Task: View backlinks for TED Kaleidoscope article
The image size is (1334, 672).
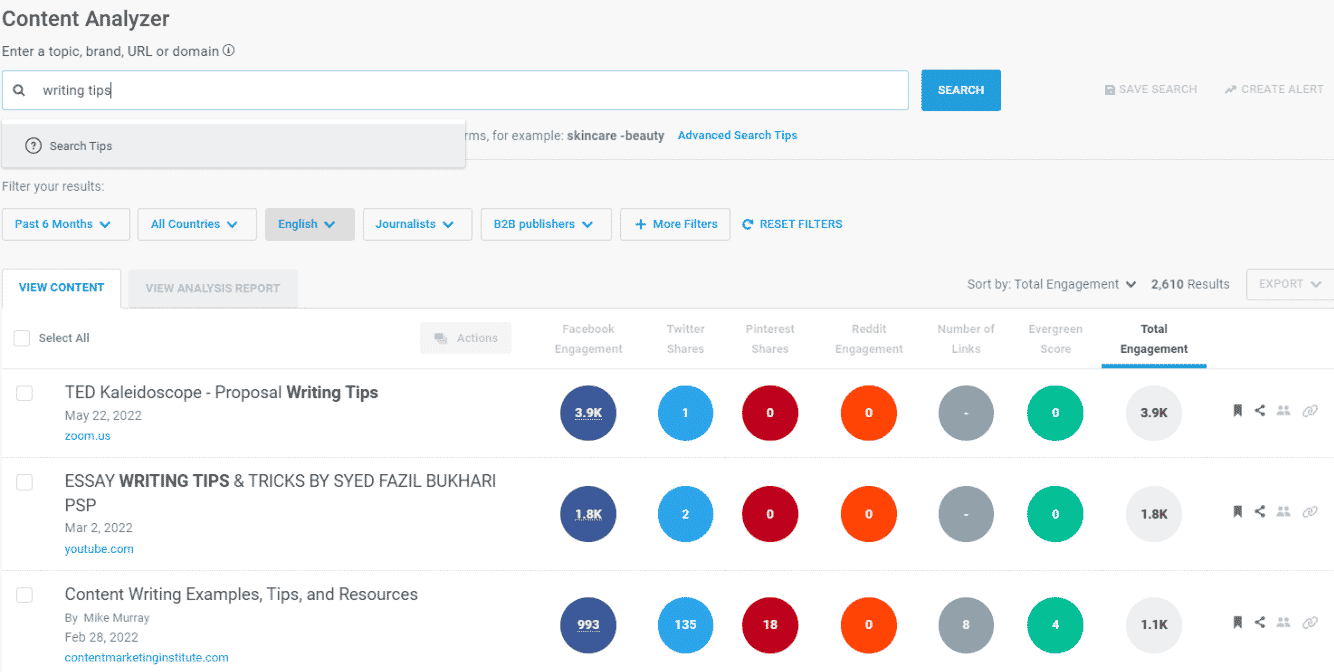Action: tap(1310, 411)
